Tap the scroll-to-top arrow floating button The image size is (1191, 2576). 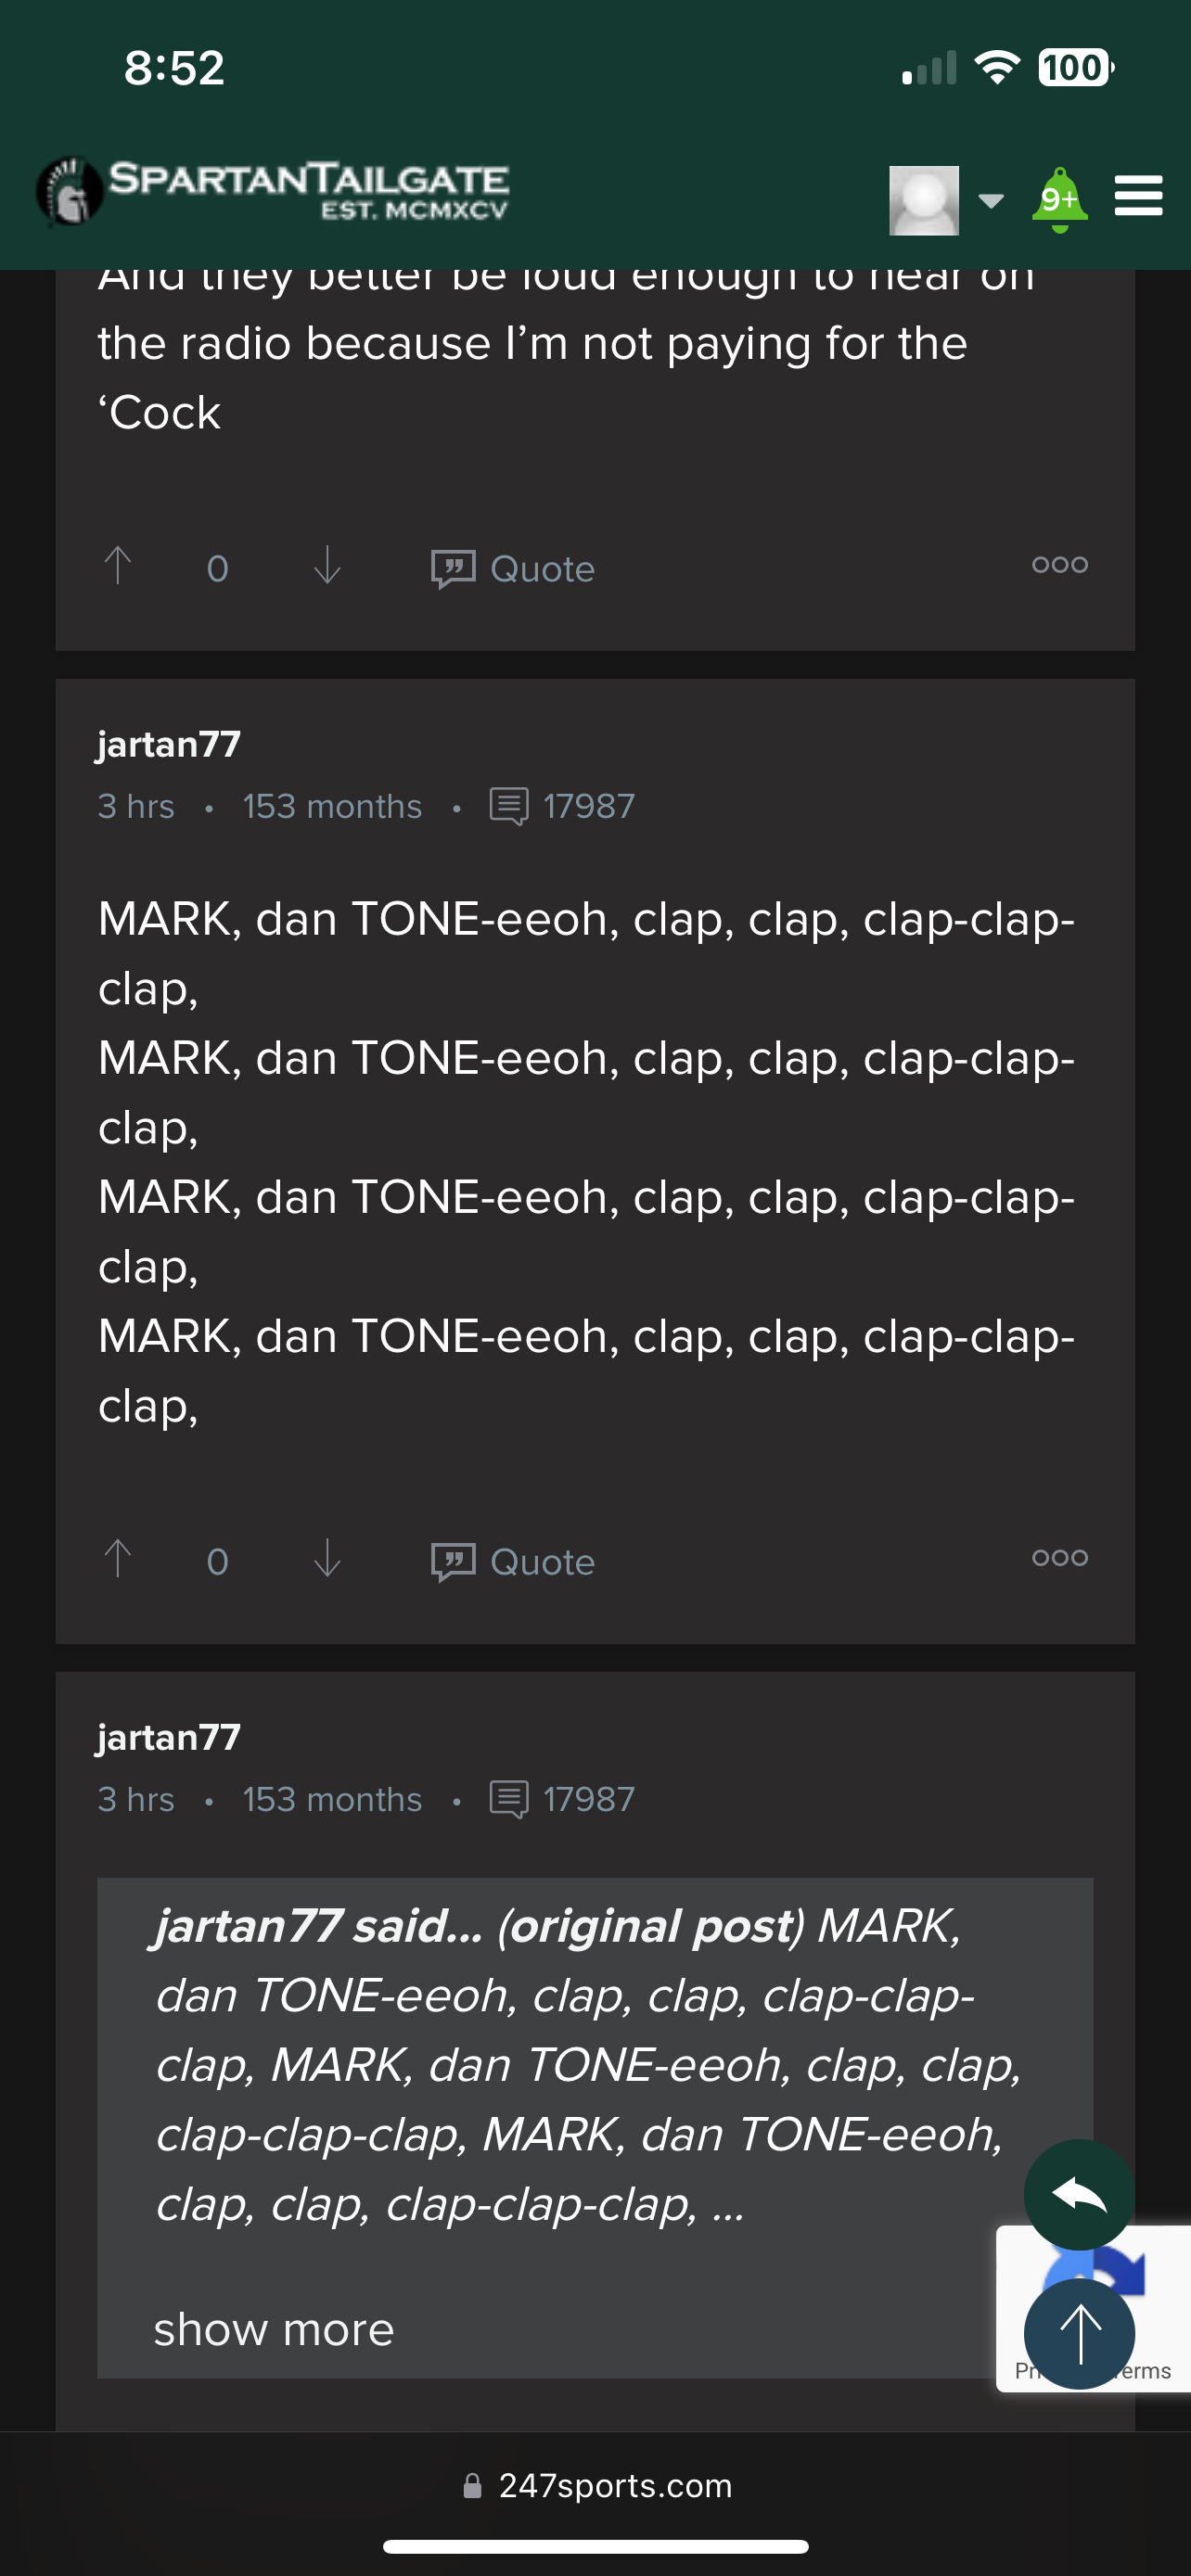[1079, 2334]
